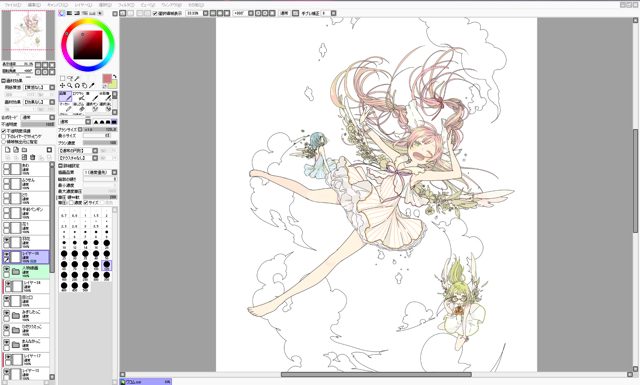The height and width of the screenshot is (385, 640).
Task: Select the move tool
Action: (x=62, y=86)
